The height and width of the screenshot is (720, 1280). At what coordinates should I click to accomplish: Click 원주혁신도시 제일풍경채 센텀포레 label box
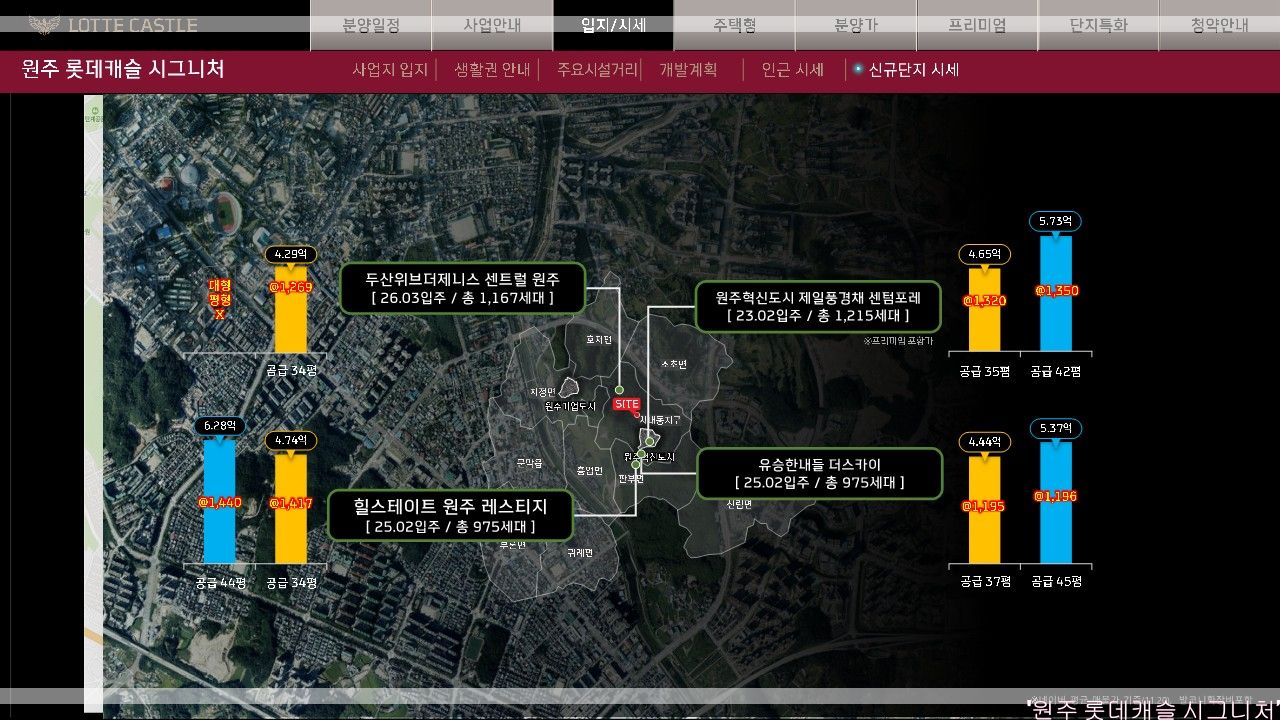point(818,306)
